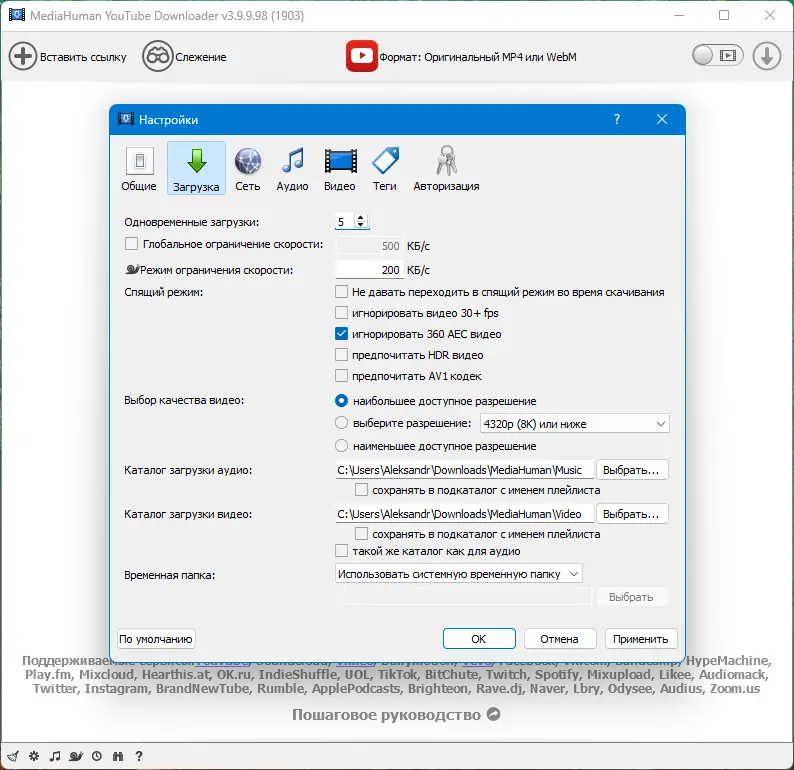Confirm settings with OK button
The height and width of the screenshot is (770, 794).
coord(479,639)
